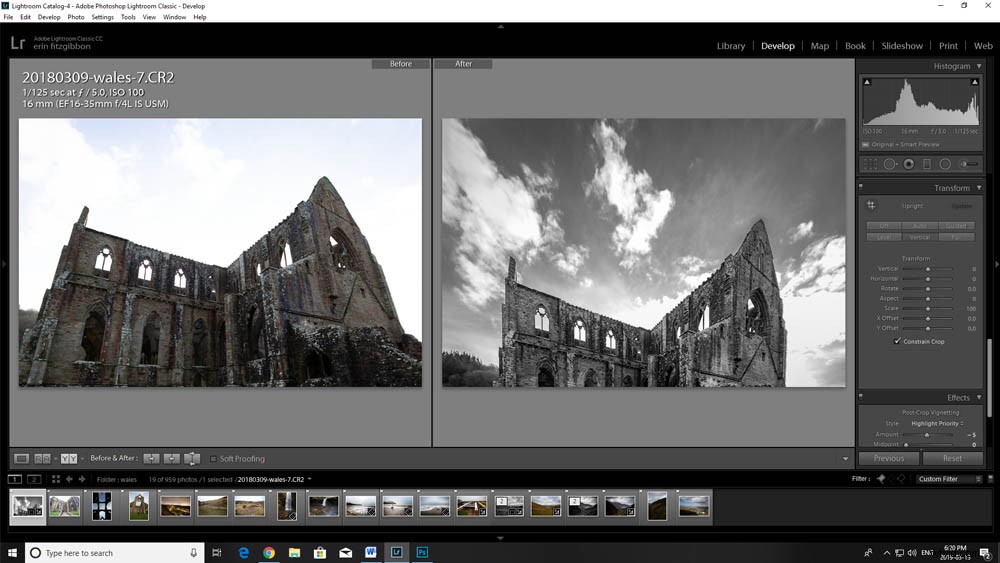Viewport: 1000px width, 563px height.
Task: Copy Before settings to After
Action: point(151,458)
